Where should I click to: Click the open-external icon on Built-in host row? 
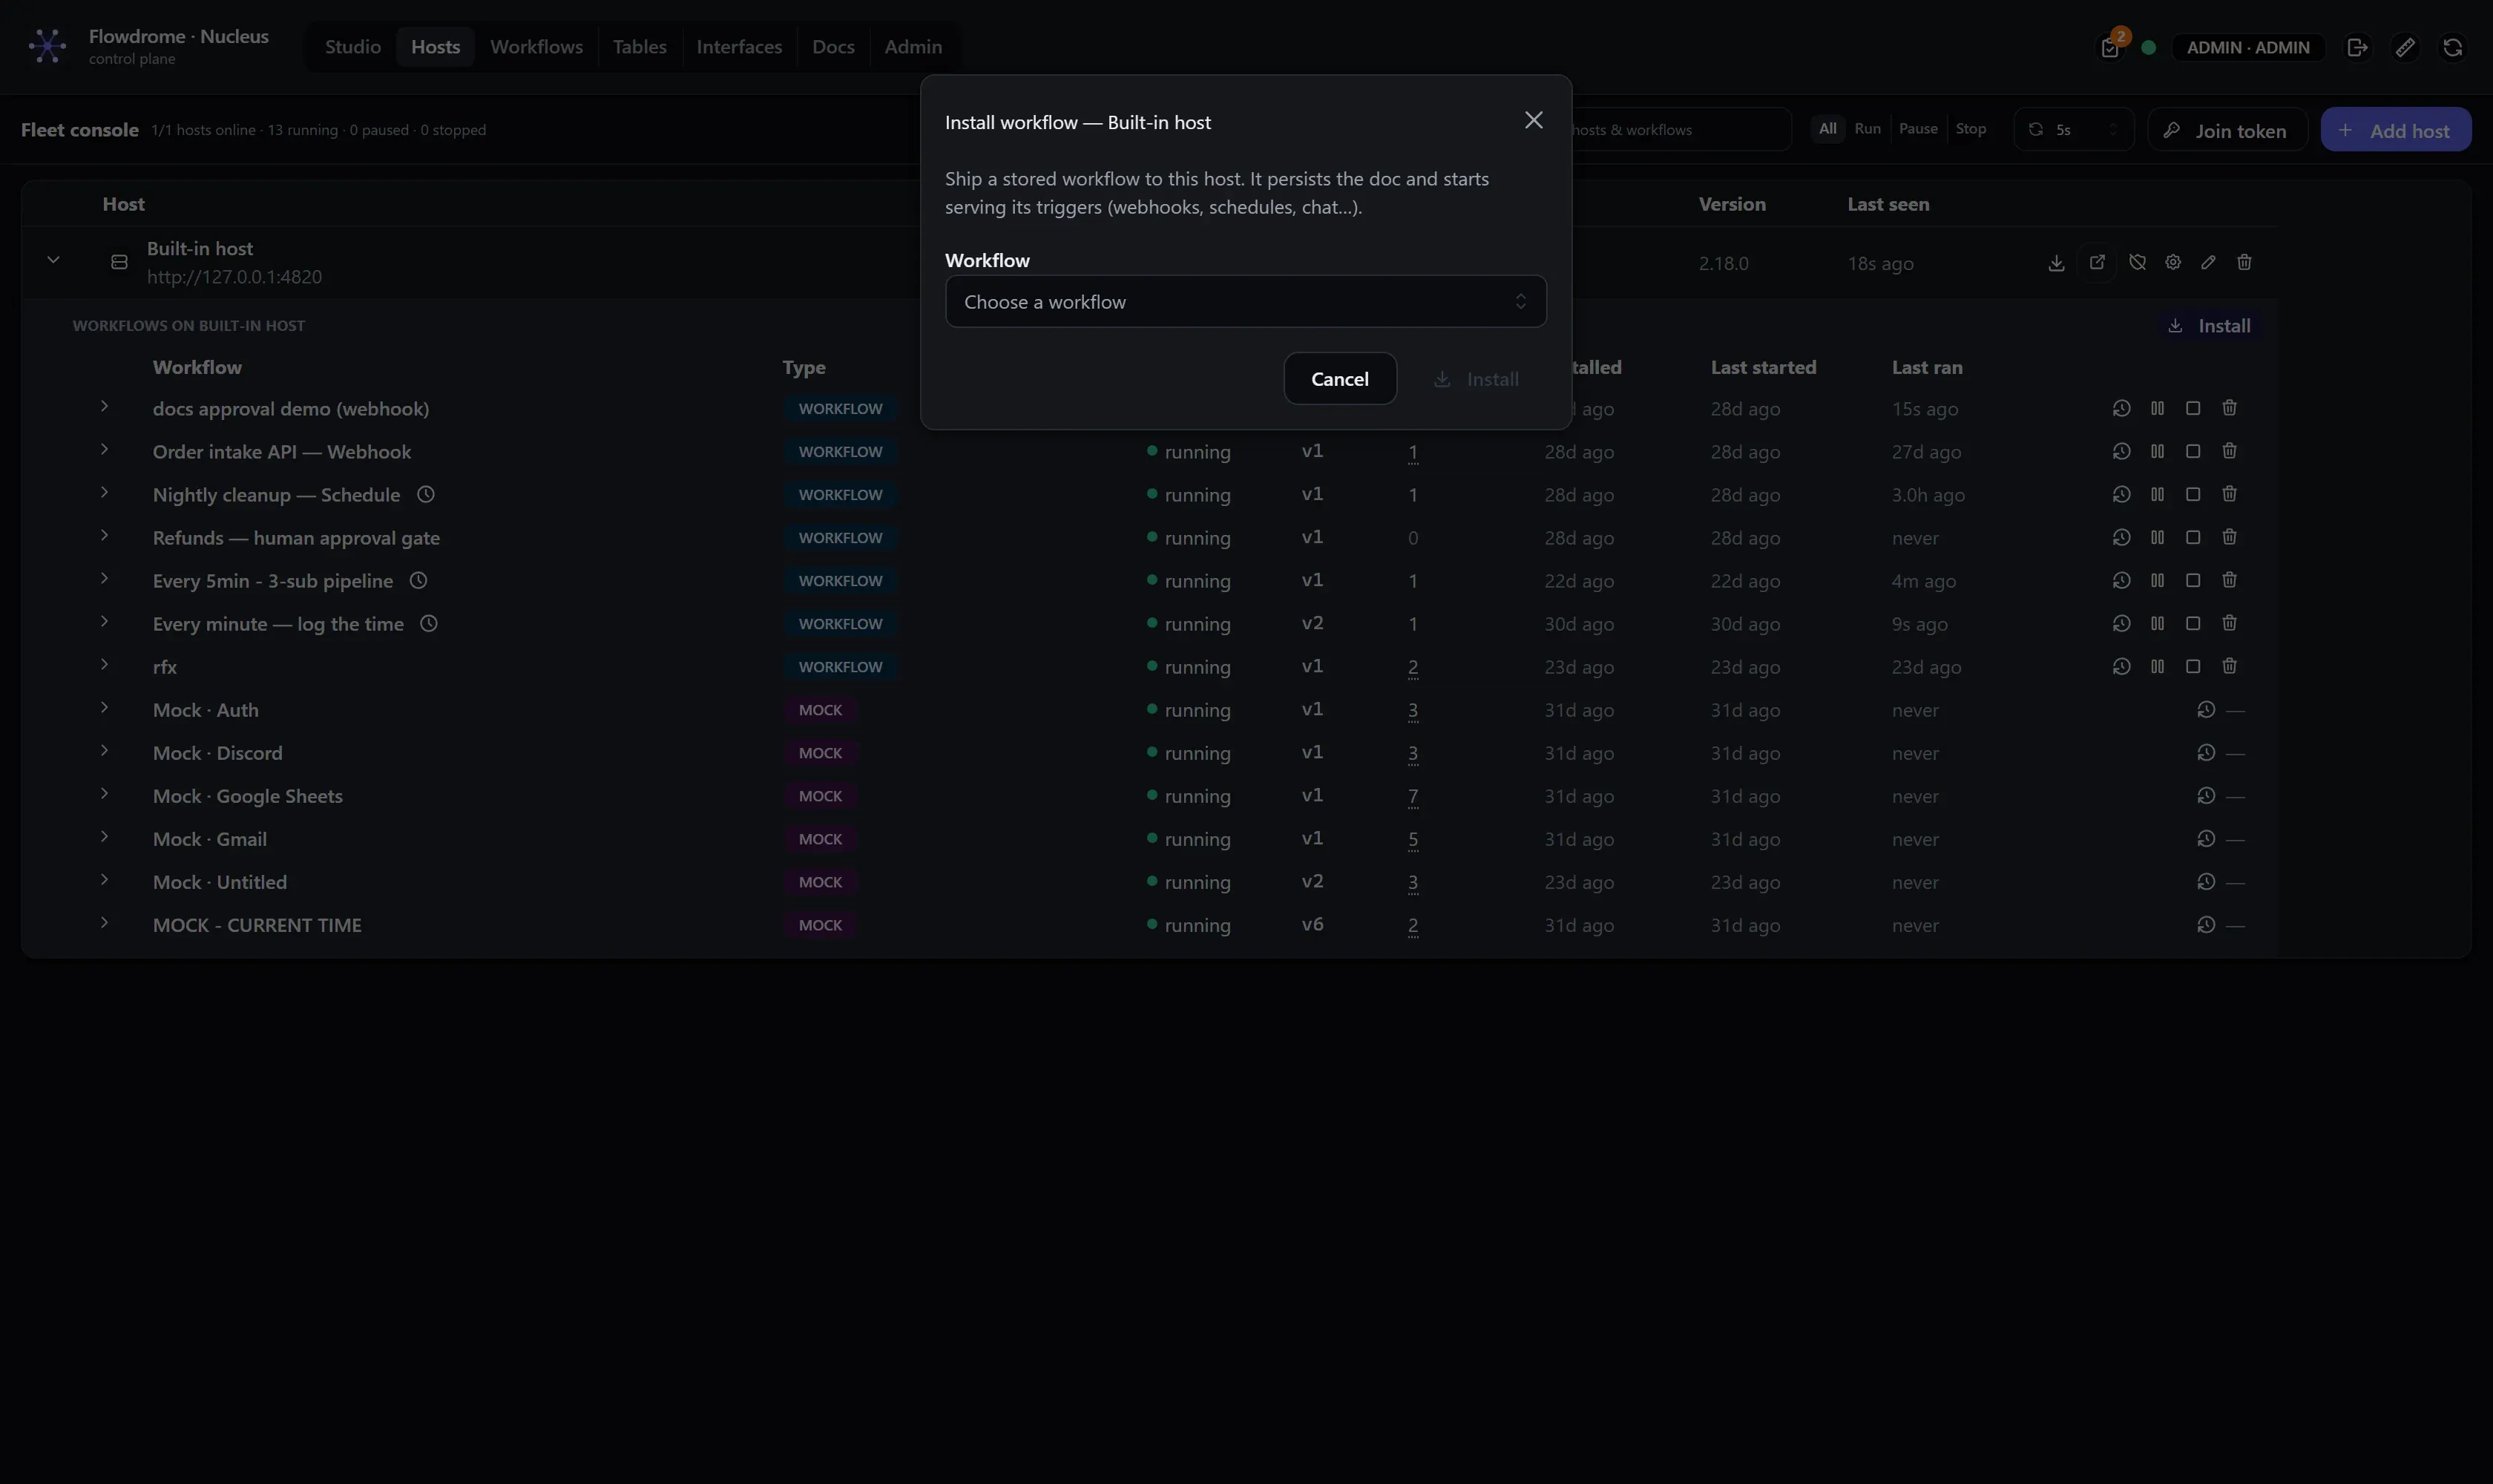coord(2096,262)
